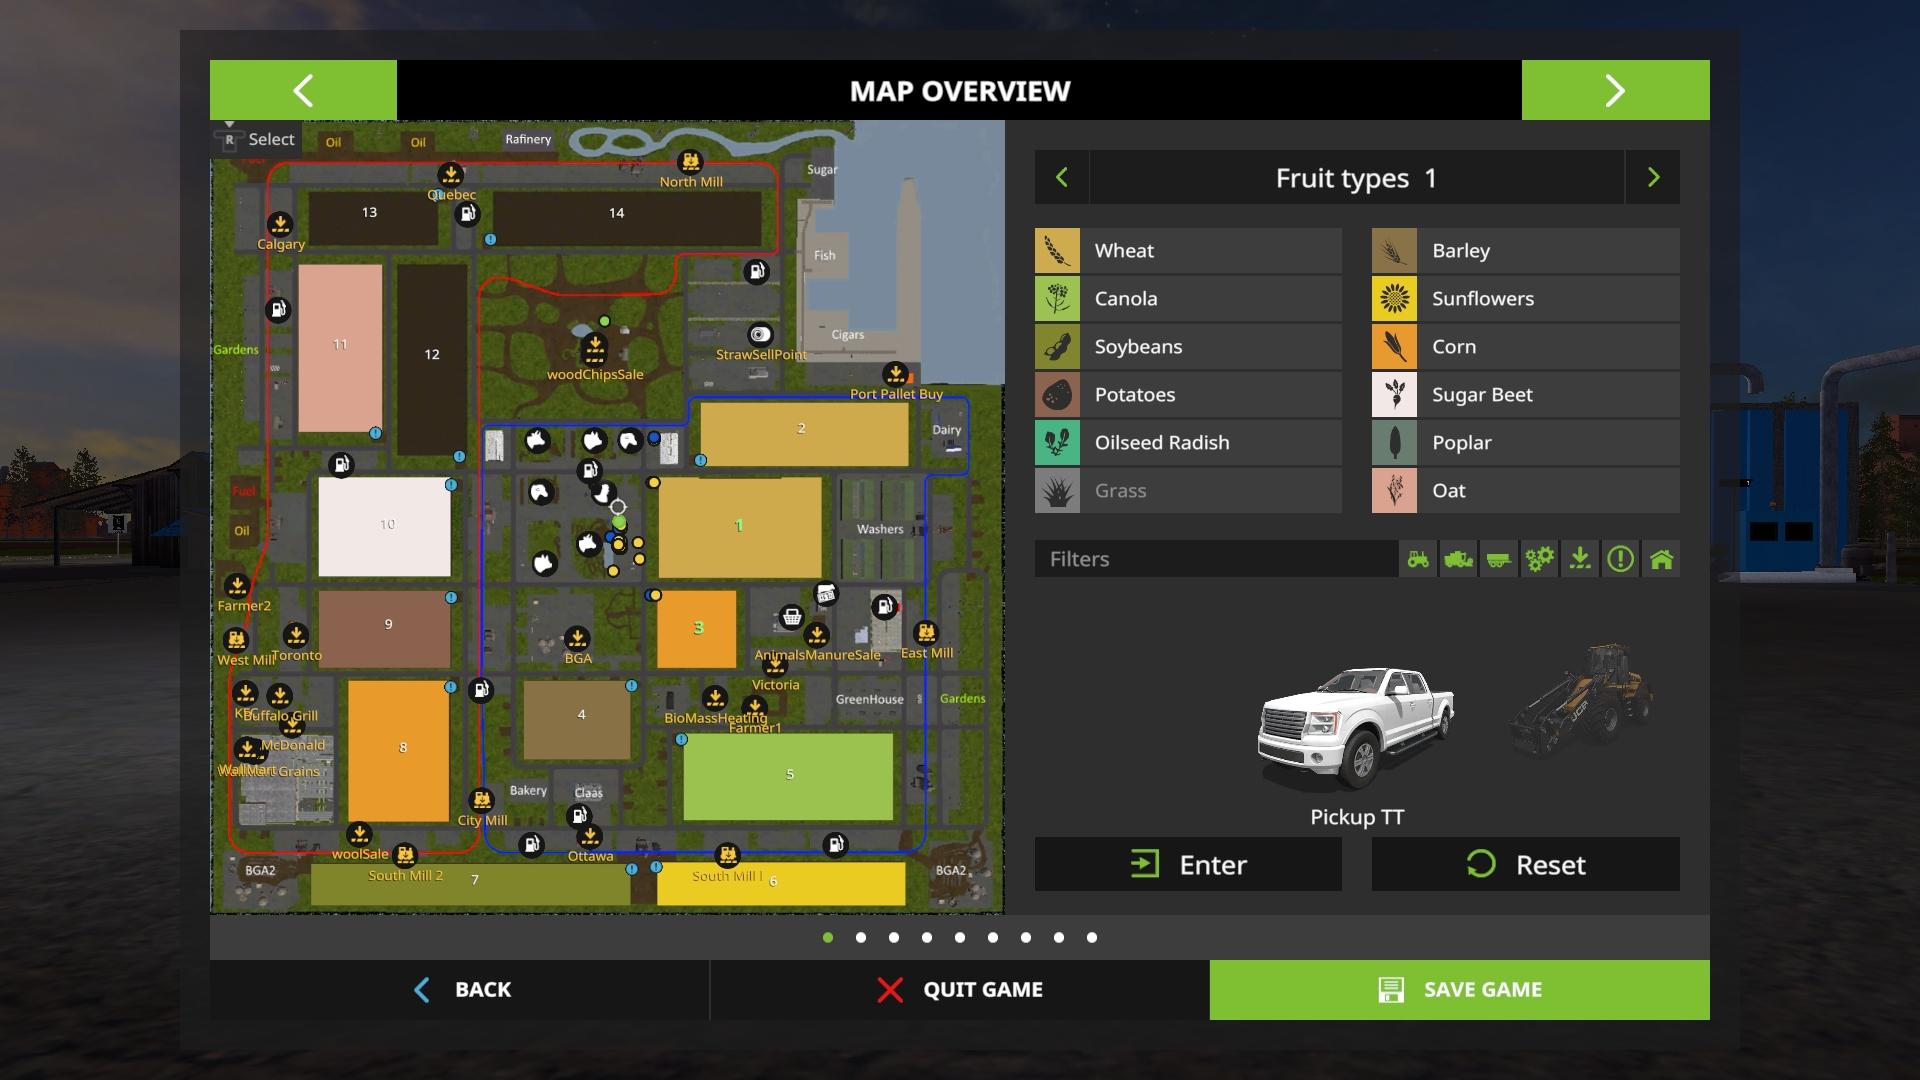The width and height of the screenshot is (1920, 1080).
Task: Open next menu page with right arrow
Action: pos(1615,90)
